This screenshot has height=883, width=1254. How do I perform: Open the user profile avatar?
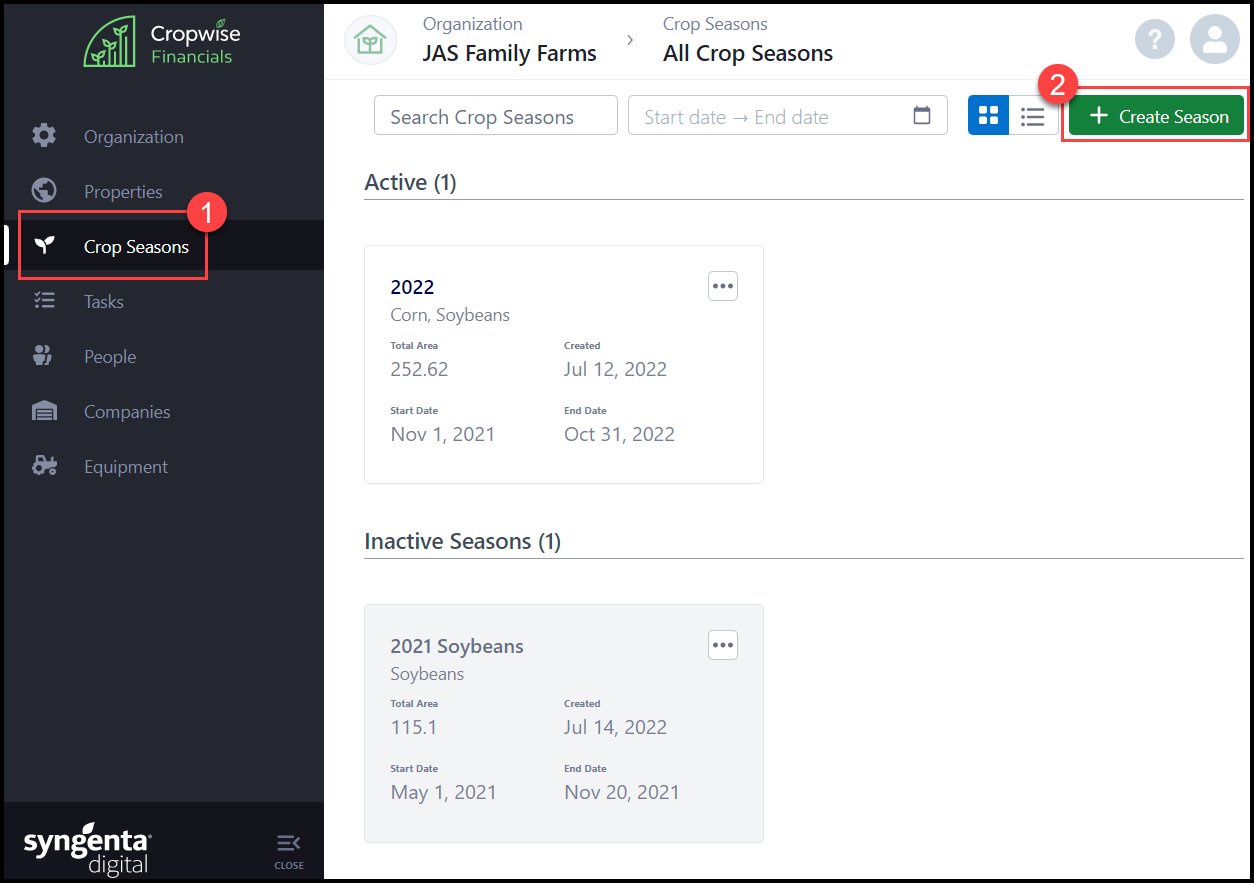[x=1214, y=40]
